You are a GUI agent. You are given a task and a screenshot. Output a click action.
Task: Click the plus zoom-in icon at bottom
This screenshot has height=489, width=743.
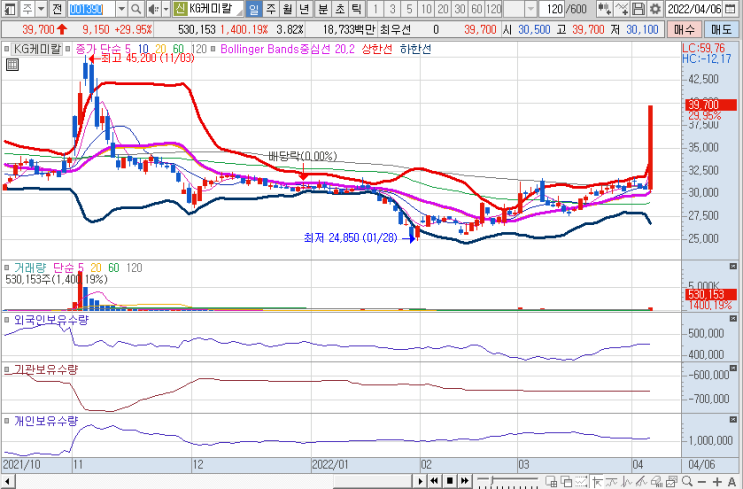click(x=717, y=482)
